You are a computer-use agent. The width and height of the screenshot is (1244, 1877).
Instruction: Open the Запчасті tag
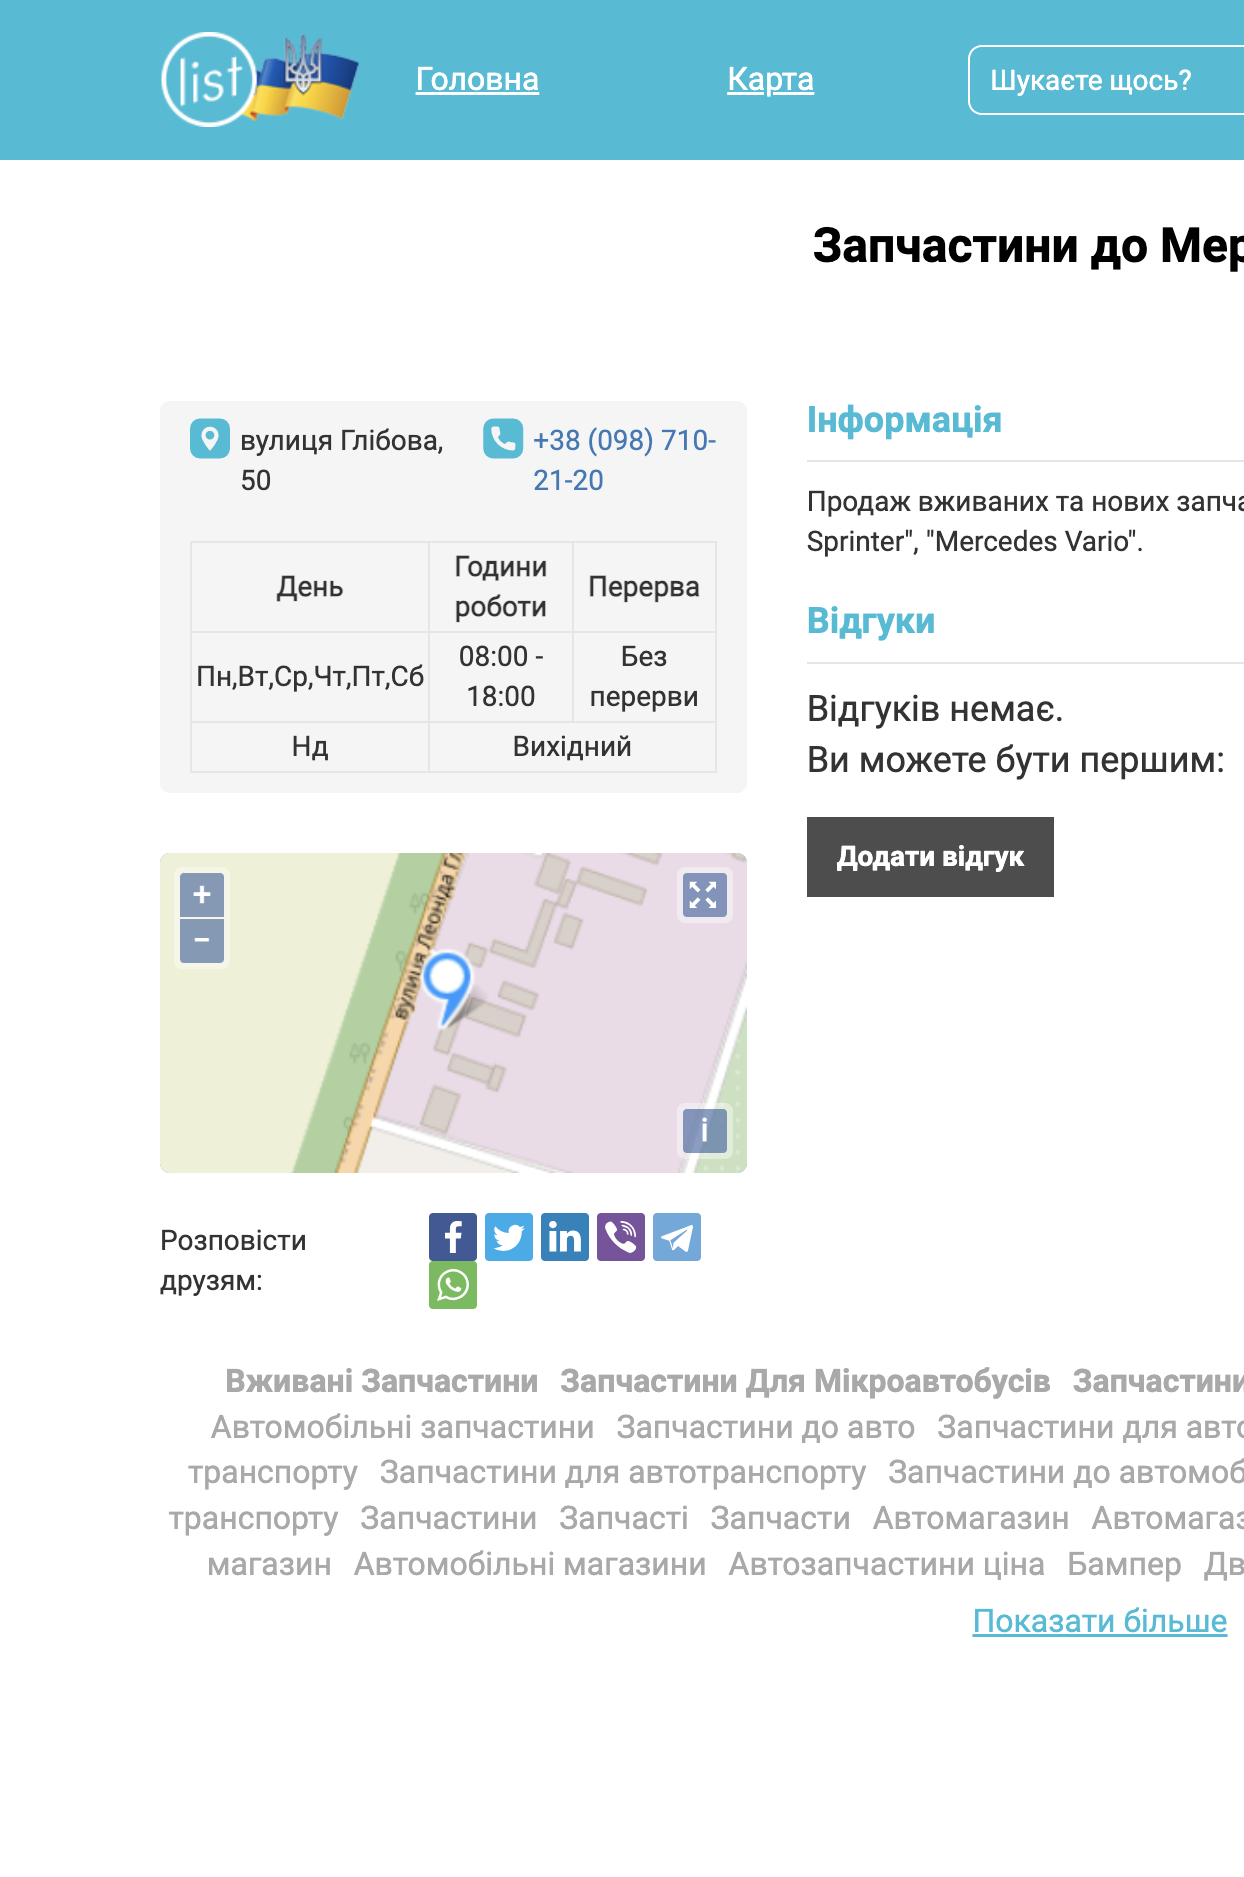click(x=624, y=1518)
